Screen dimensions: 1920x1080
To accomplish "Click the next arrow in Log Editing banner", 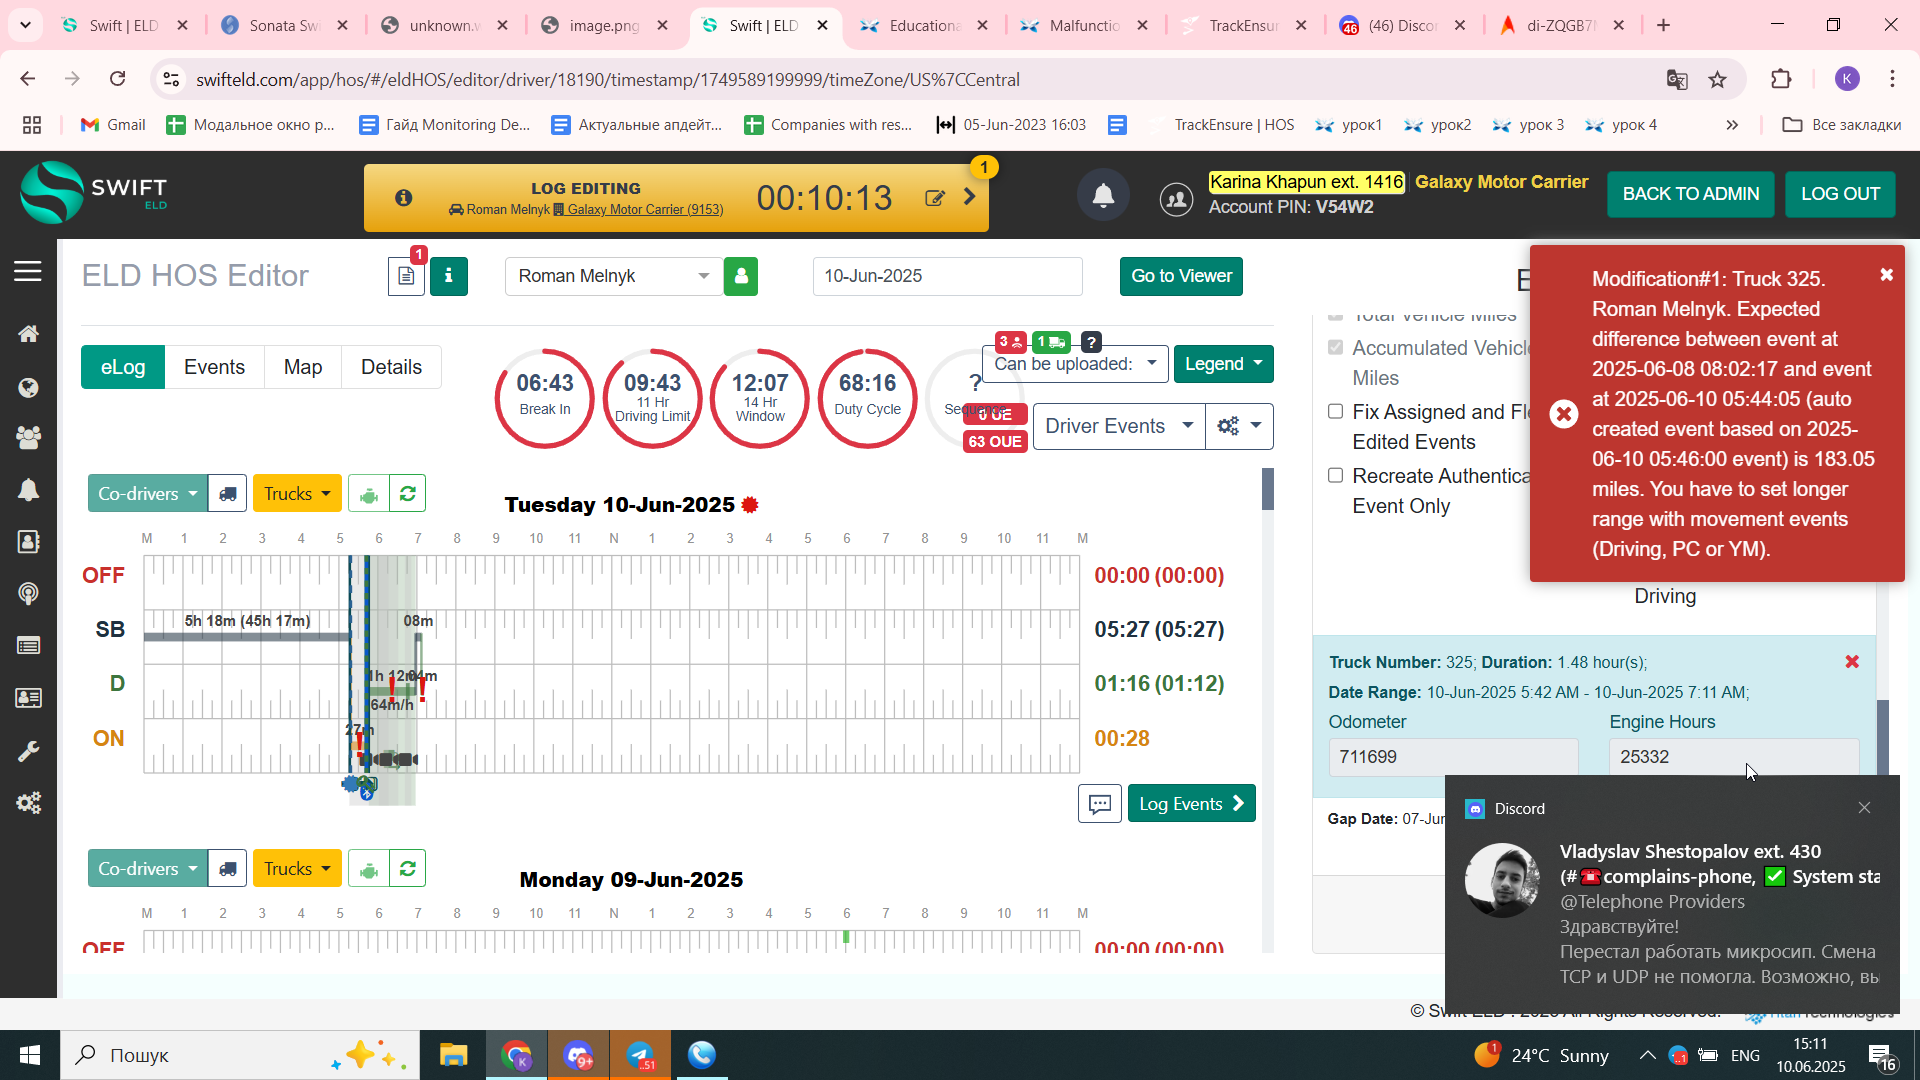I will [969, 197].
